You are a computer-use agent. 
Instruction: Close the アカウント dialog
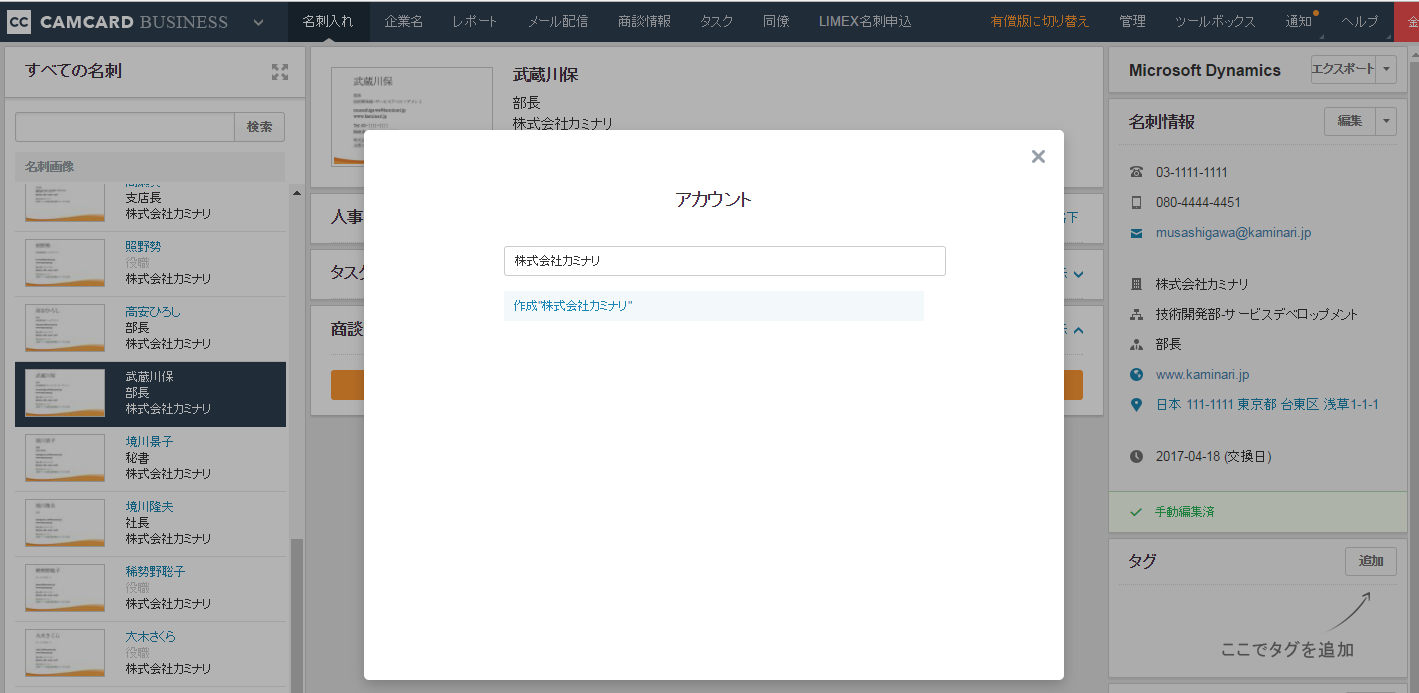pos(1038,156)
